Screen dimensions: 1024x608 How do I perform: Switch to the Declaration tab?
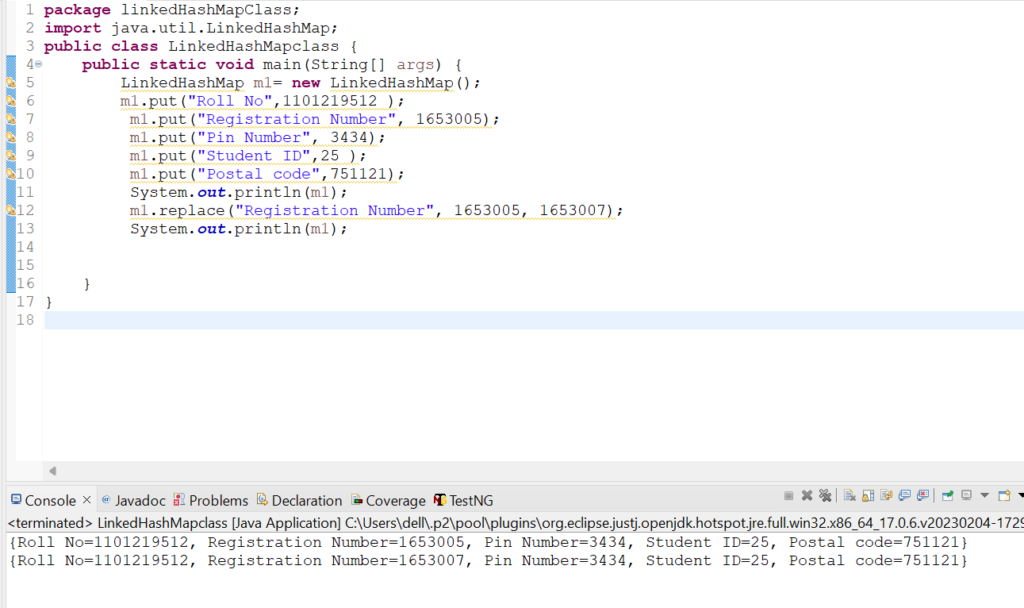pos(299,500)
